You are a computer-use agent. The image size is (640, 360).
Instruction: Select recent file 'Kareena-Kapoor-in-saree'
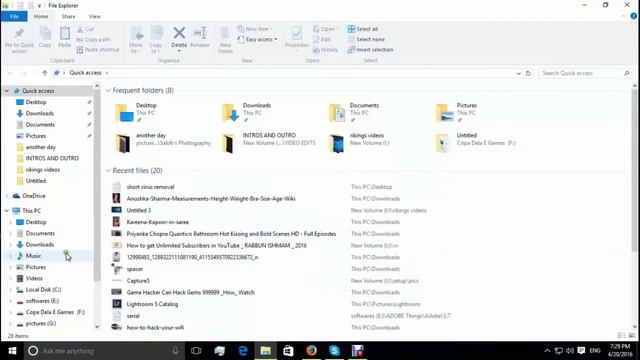(x=158, y=222)
